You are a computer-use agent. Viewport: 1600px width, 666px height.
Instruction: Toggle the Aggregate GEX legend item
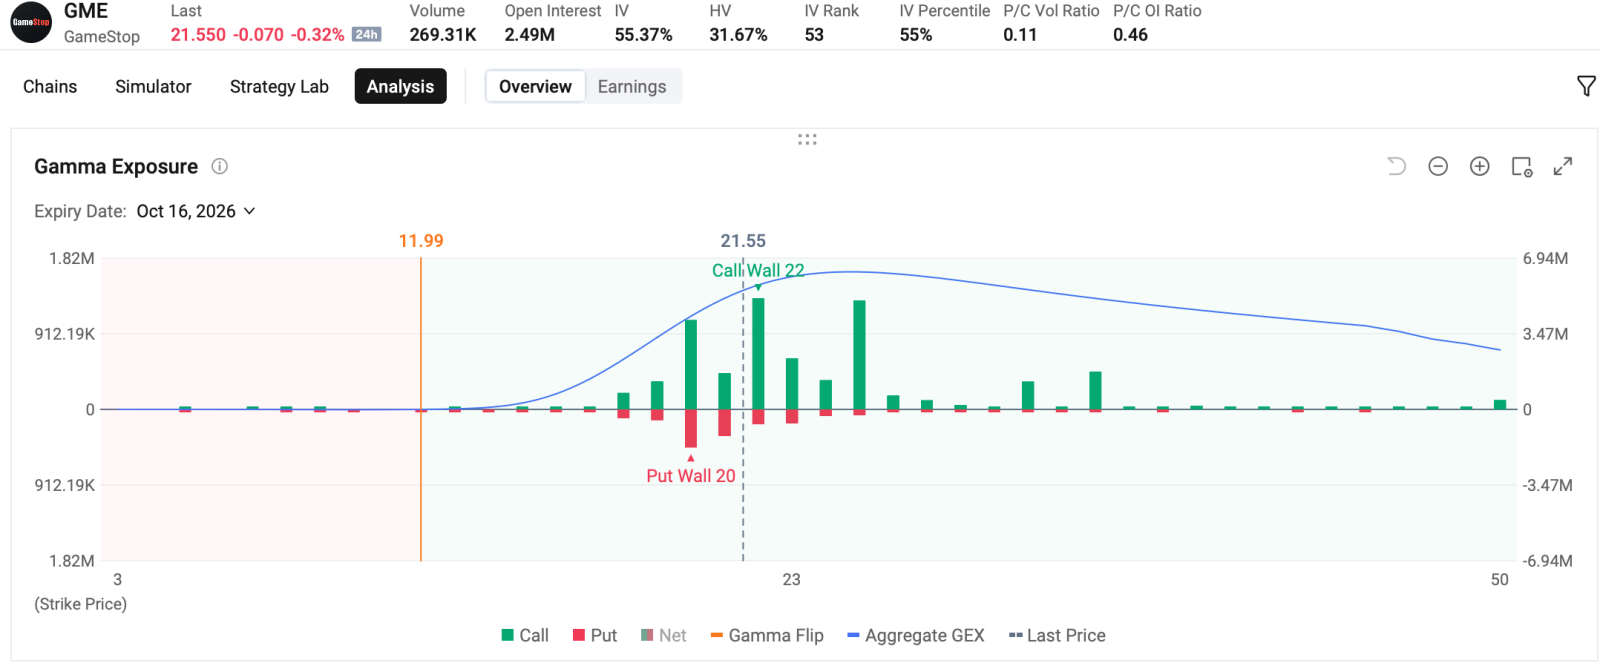916,635
